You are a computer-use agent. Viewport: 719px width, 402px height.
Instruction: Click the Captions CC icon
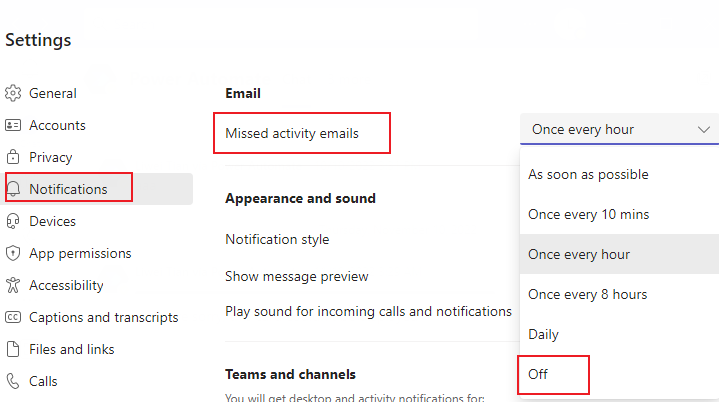13,317
